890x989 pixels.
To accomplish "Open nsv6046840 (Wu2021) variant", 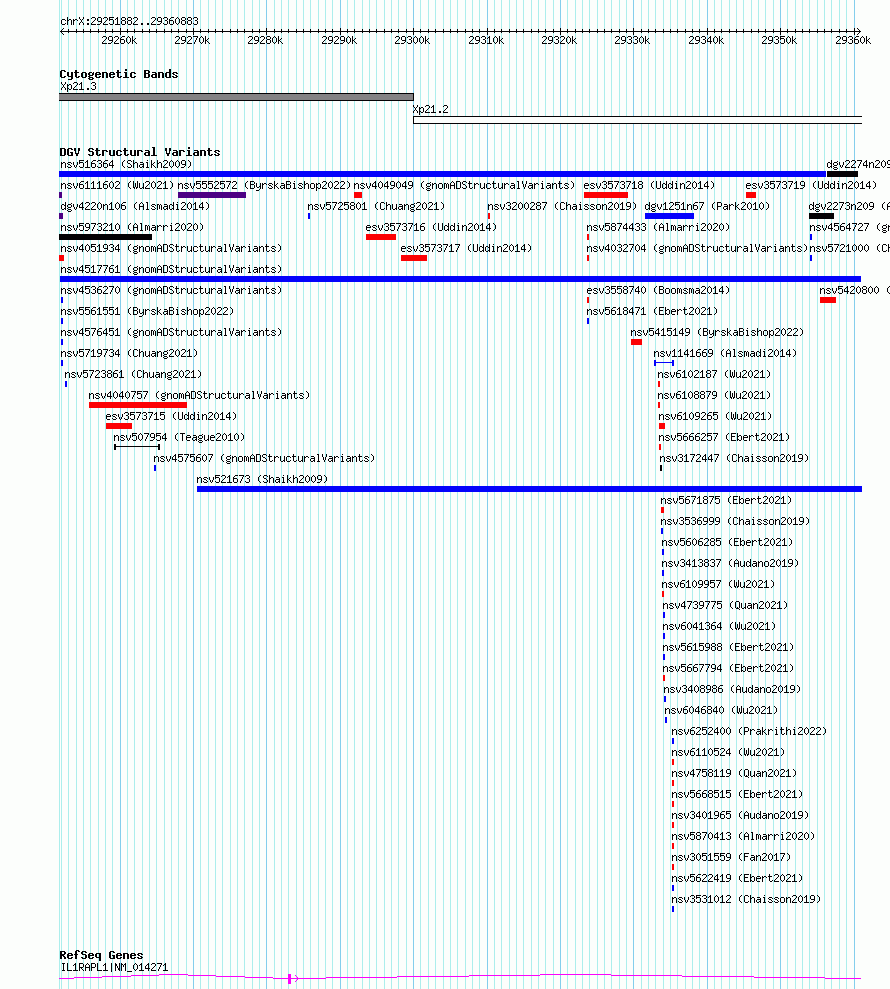I will tap(721, 710).
